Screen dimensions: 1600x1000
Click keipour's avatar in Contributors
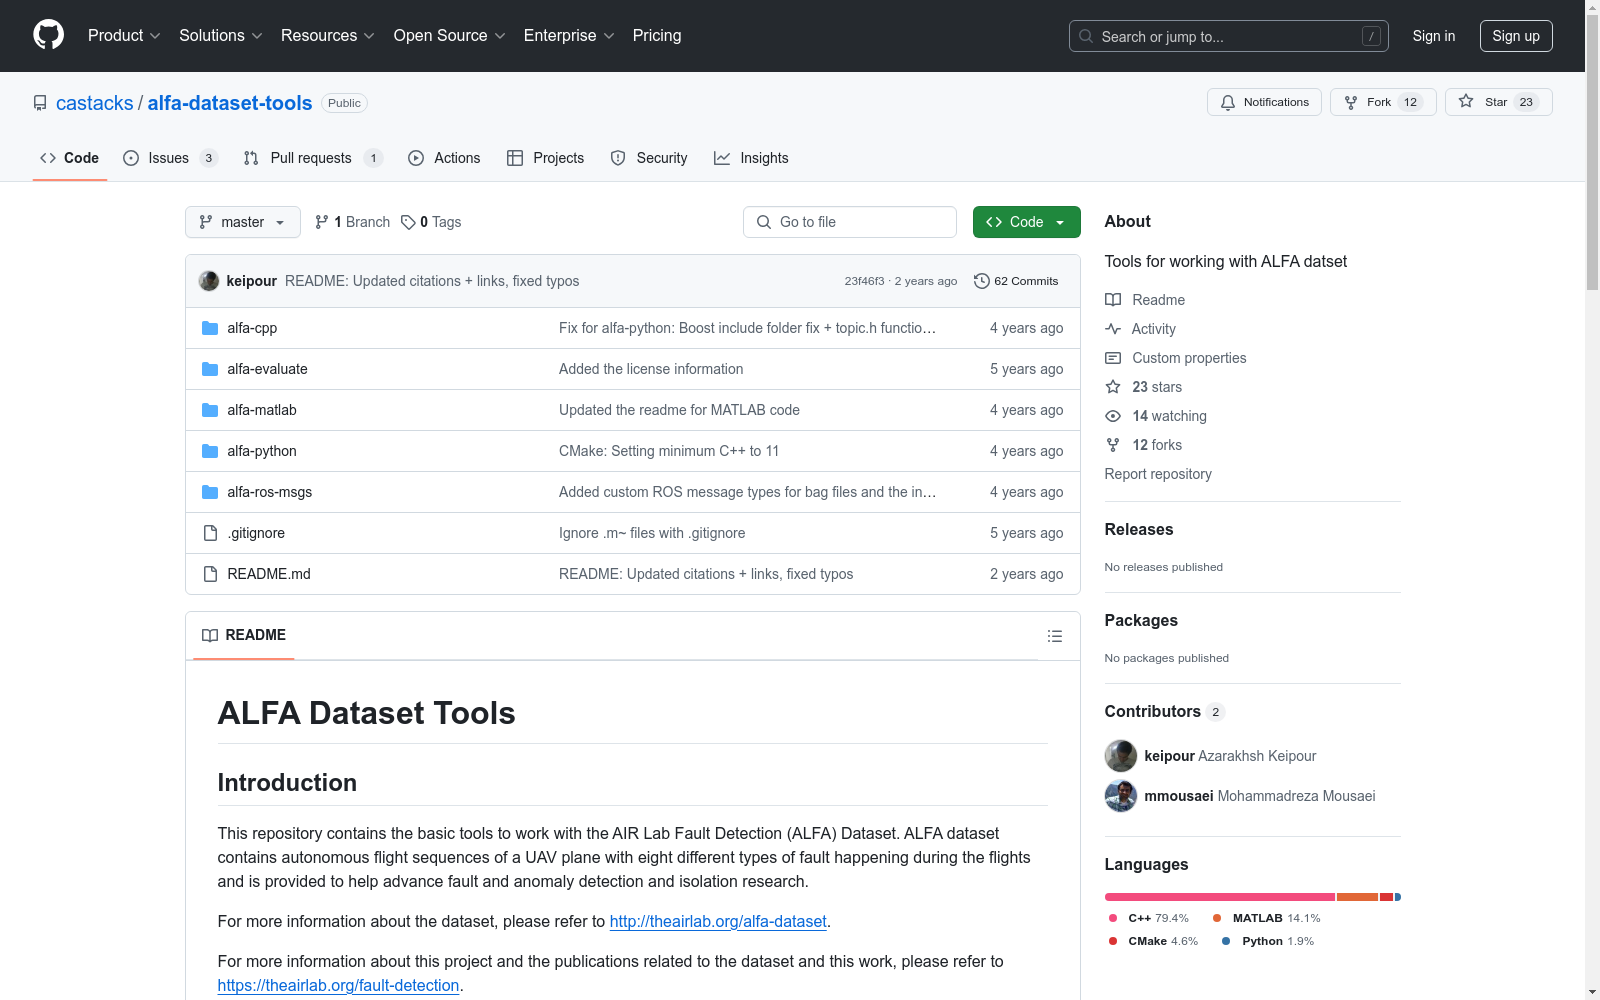[x=1121, y=756]
